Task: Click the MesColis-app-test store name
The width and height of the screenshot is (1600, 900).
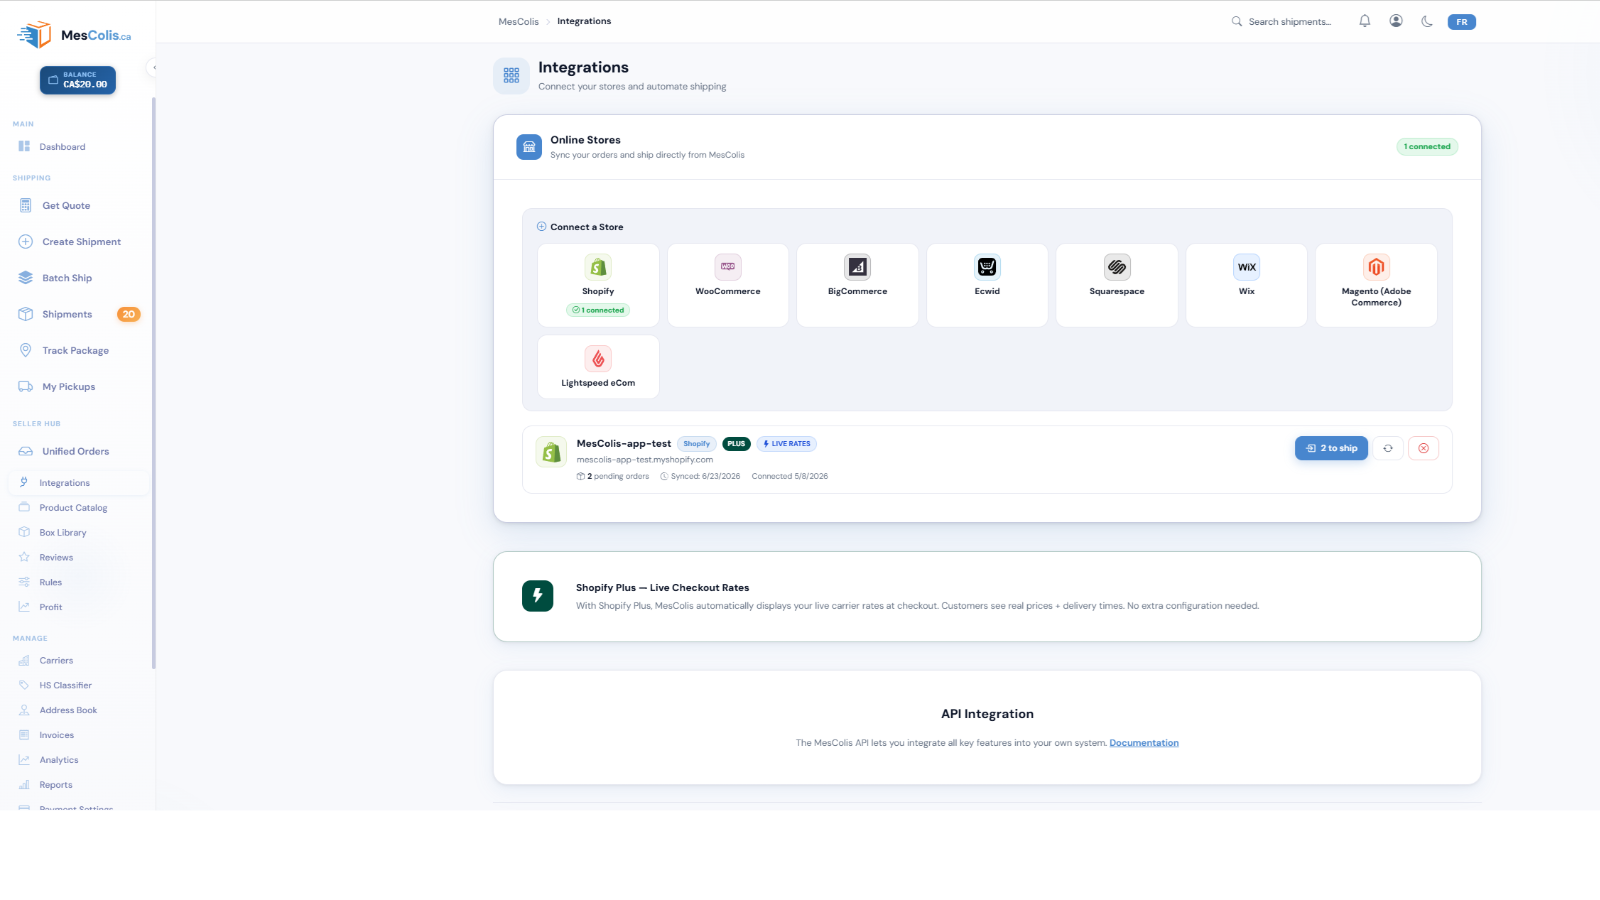Action: click(624, 444)
